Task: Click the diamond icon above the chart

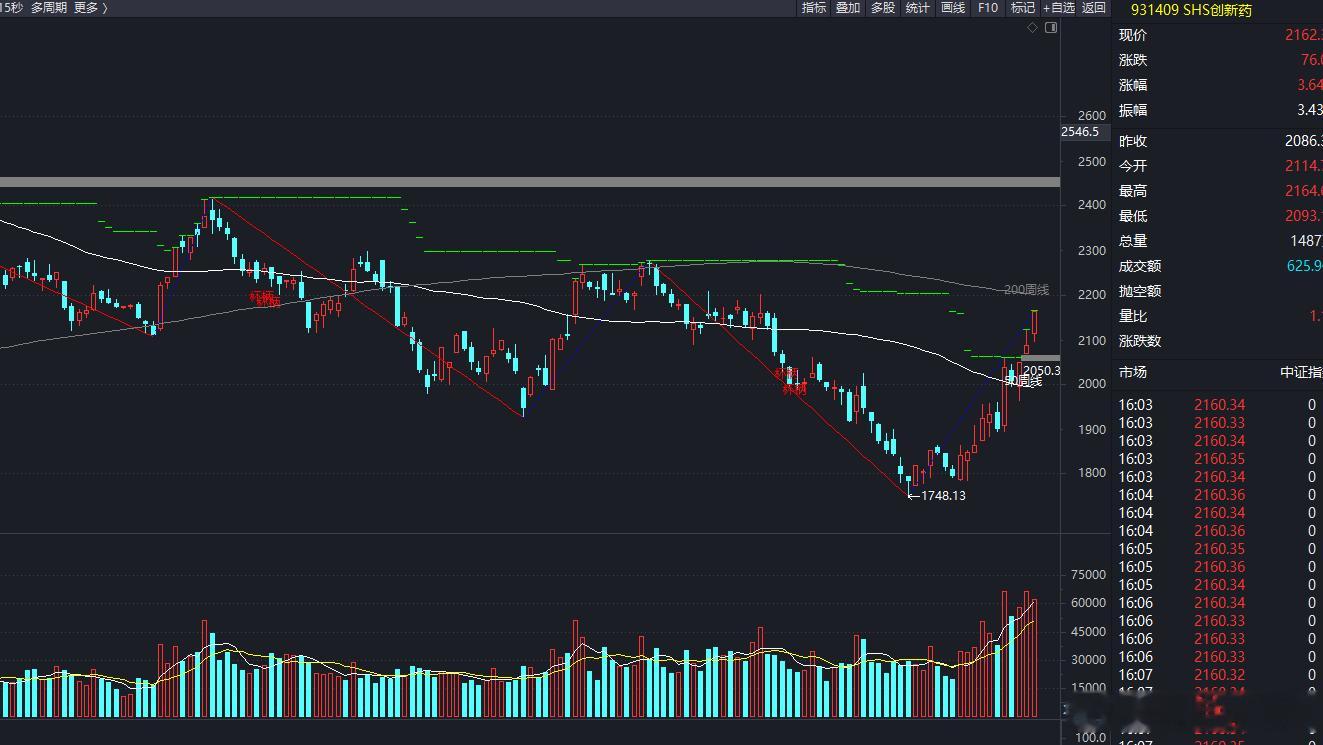Action: 1033,28
